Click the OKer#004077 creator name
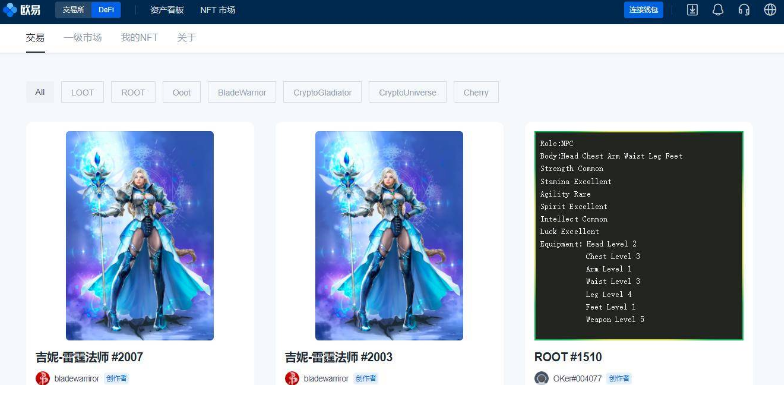 tap(578, 378)
